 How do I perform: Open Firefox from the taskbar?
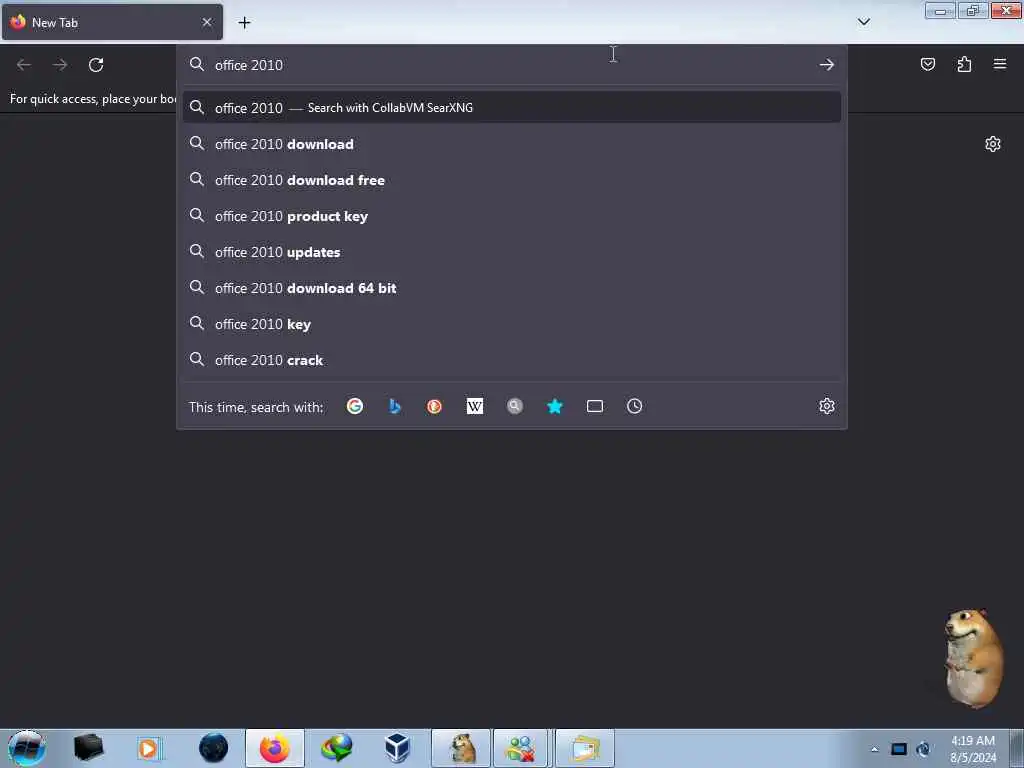275,748
